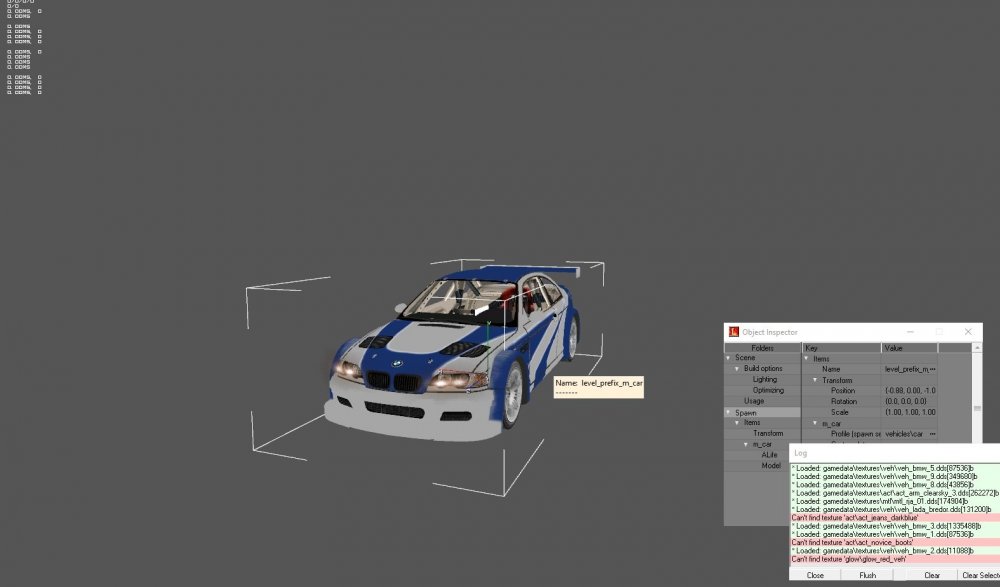
Task: Click the Profile (spawn section) key
Action: pyautogui.click(x=855, y=434)
